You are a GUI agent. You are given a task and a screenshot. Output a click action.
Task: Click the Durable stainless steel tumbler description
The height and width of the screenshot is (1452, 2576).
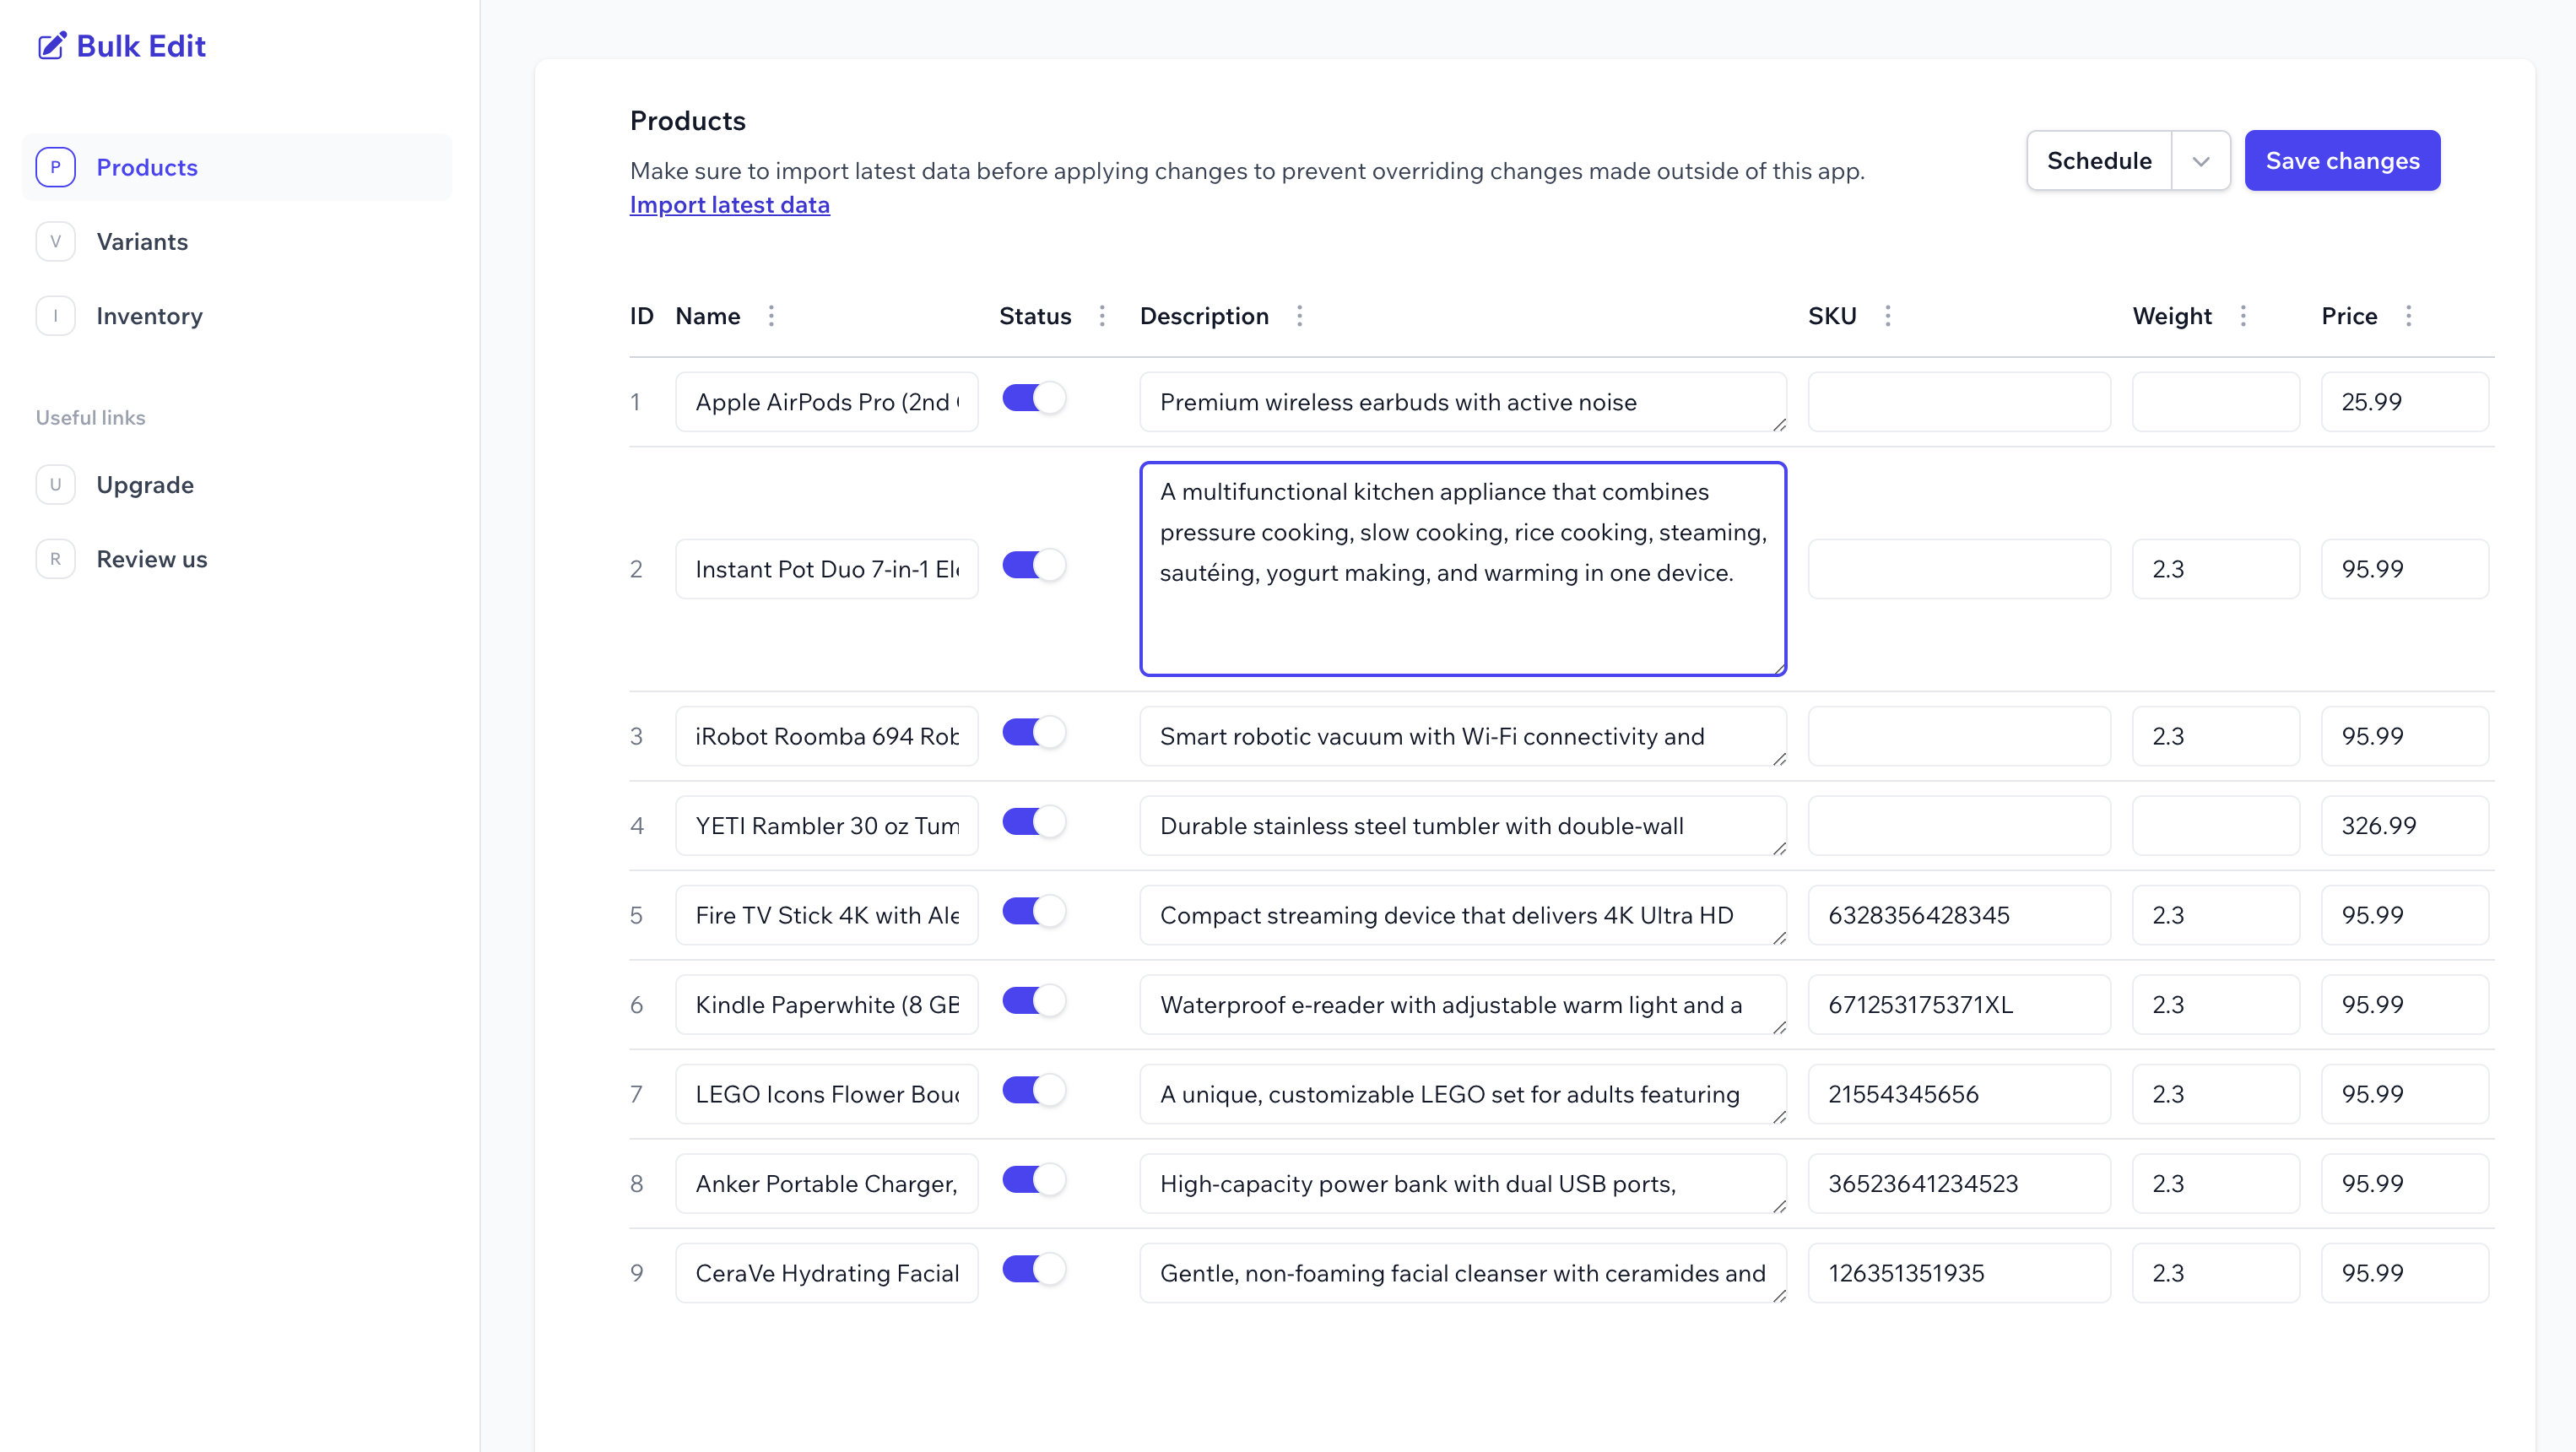point(1463,826)
